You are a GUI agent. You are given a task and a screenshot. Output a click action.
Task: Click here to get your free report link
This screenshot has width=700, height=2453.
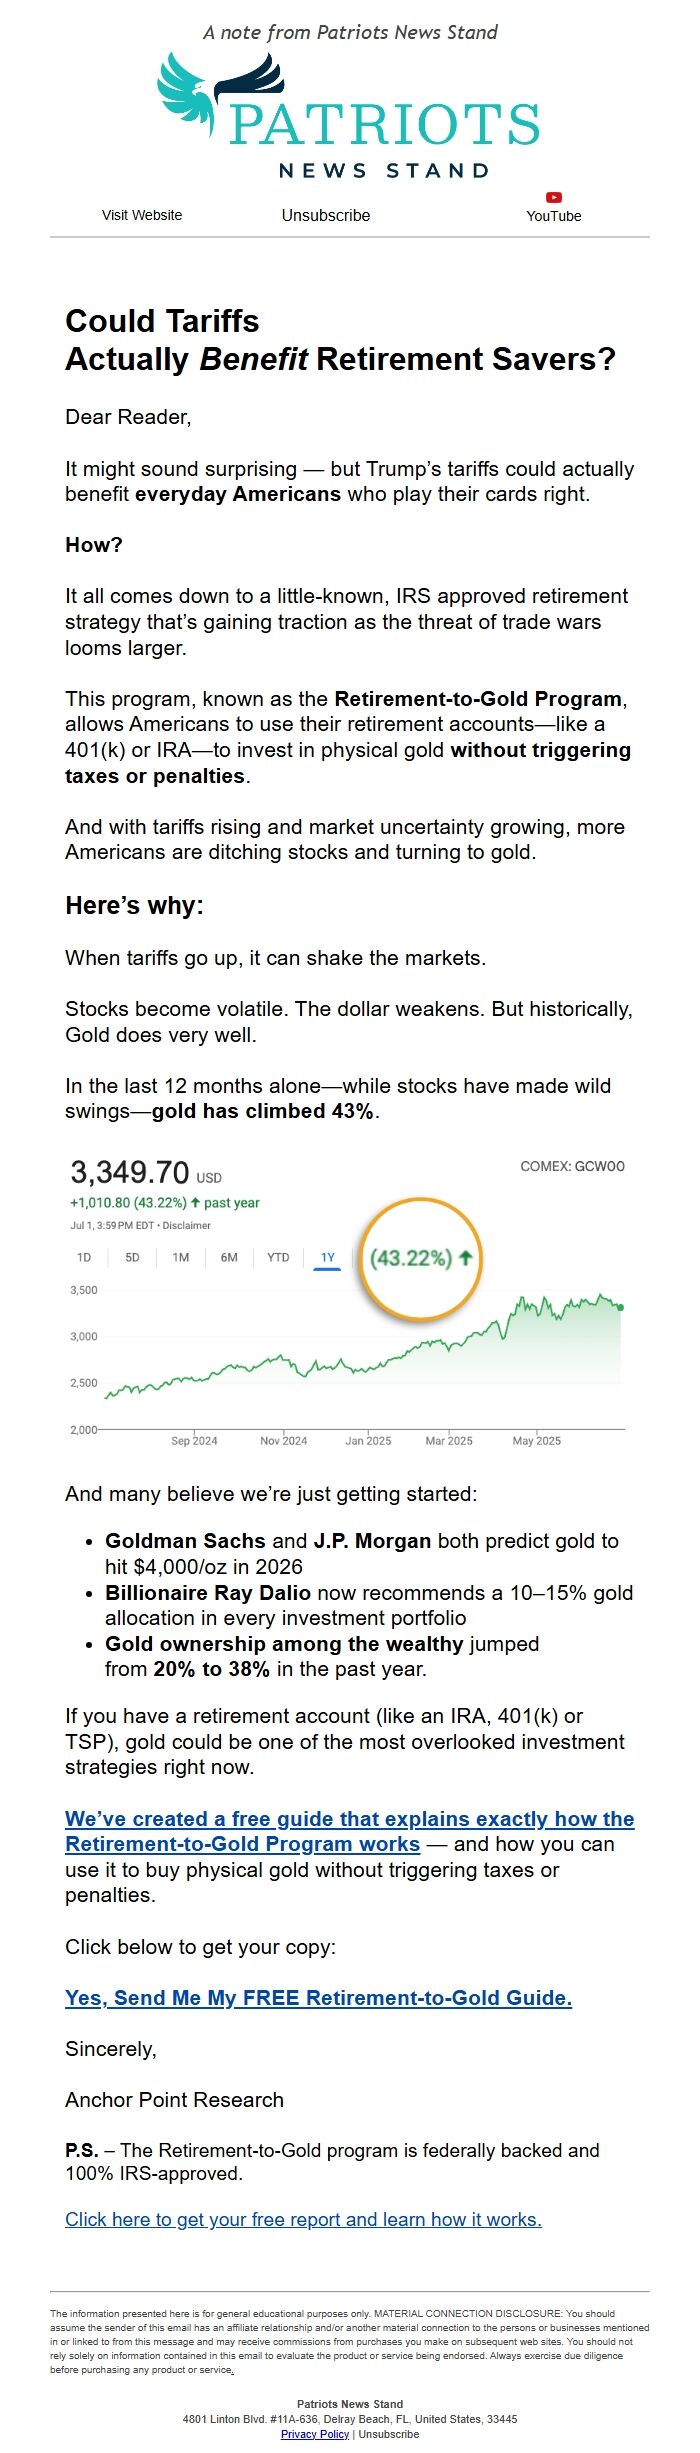303,2219
